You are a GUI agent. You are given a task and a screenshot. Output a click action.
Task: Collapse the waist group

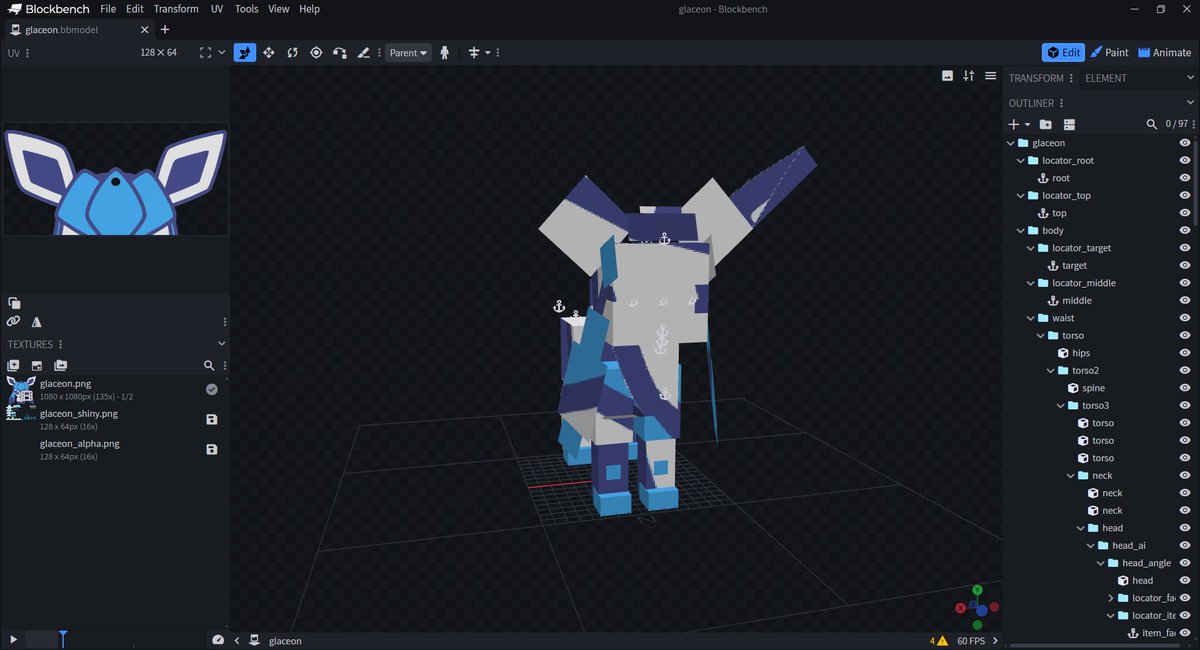point(1031,318)
